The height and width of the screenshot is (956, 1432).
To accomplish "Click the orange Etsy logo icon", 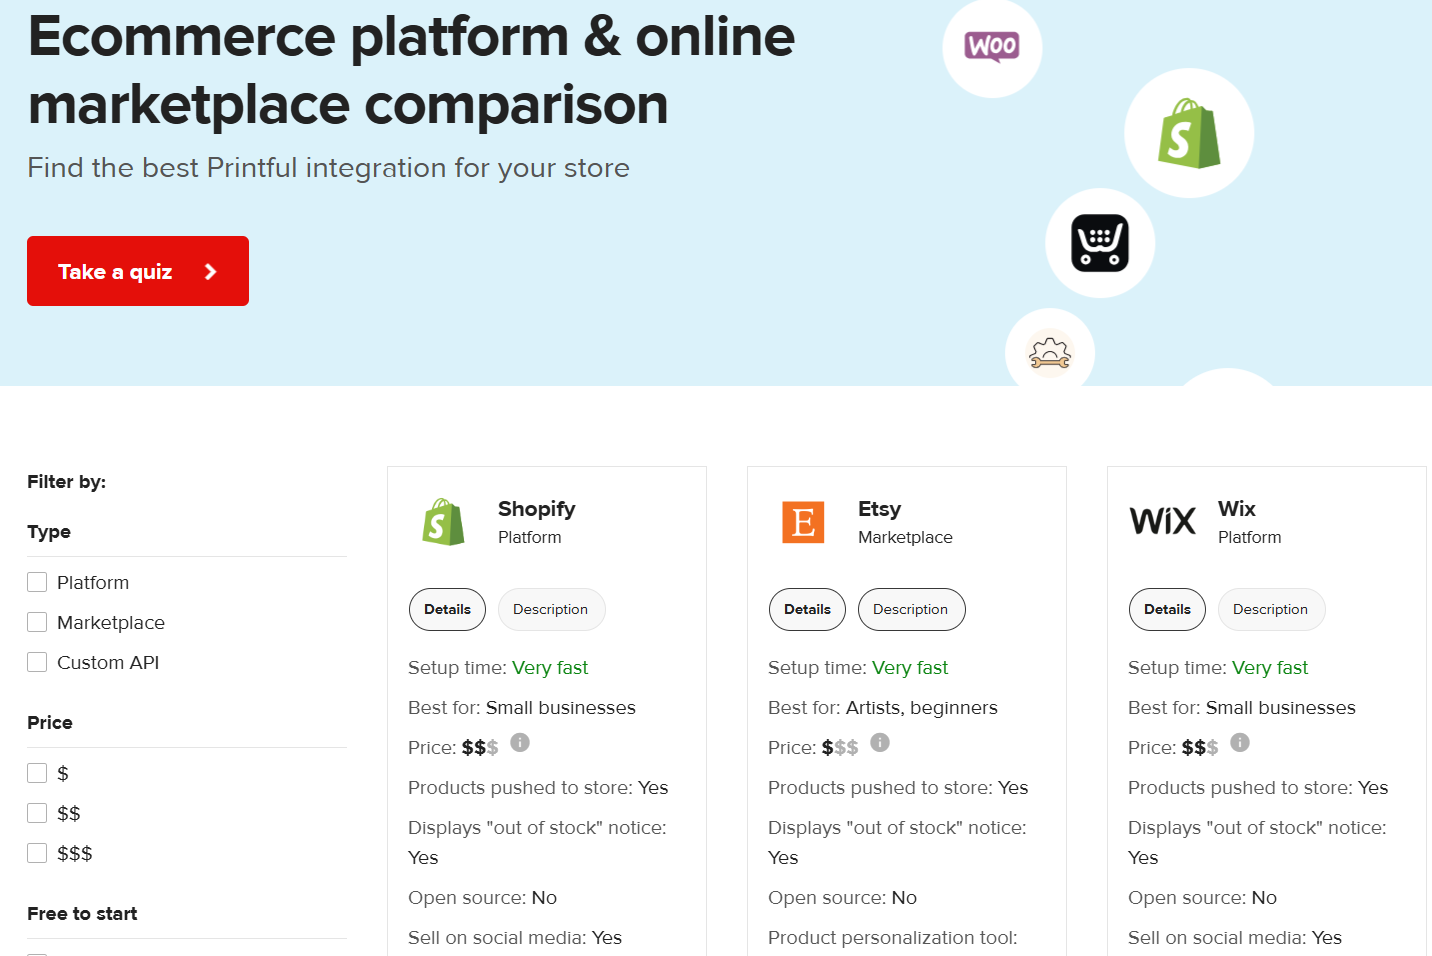I will pos(803,521).
